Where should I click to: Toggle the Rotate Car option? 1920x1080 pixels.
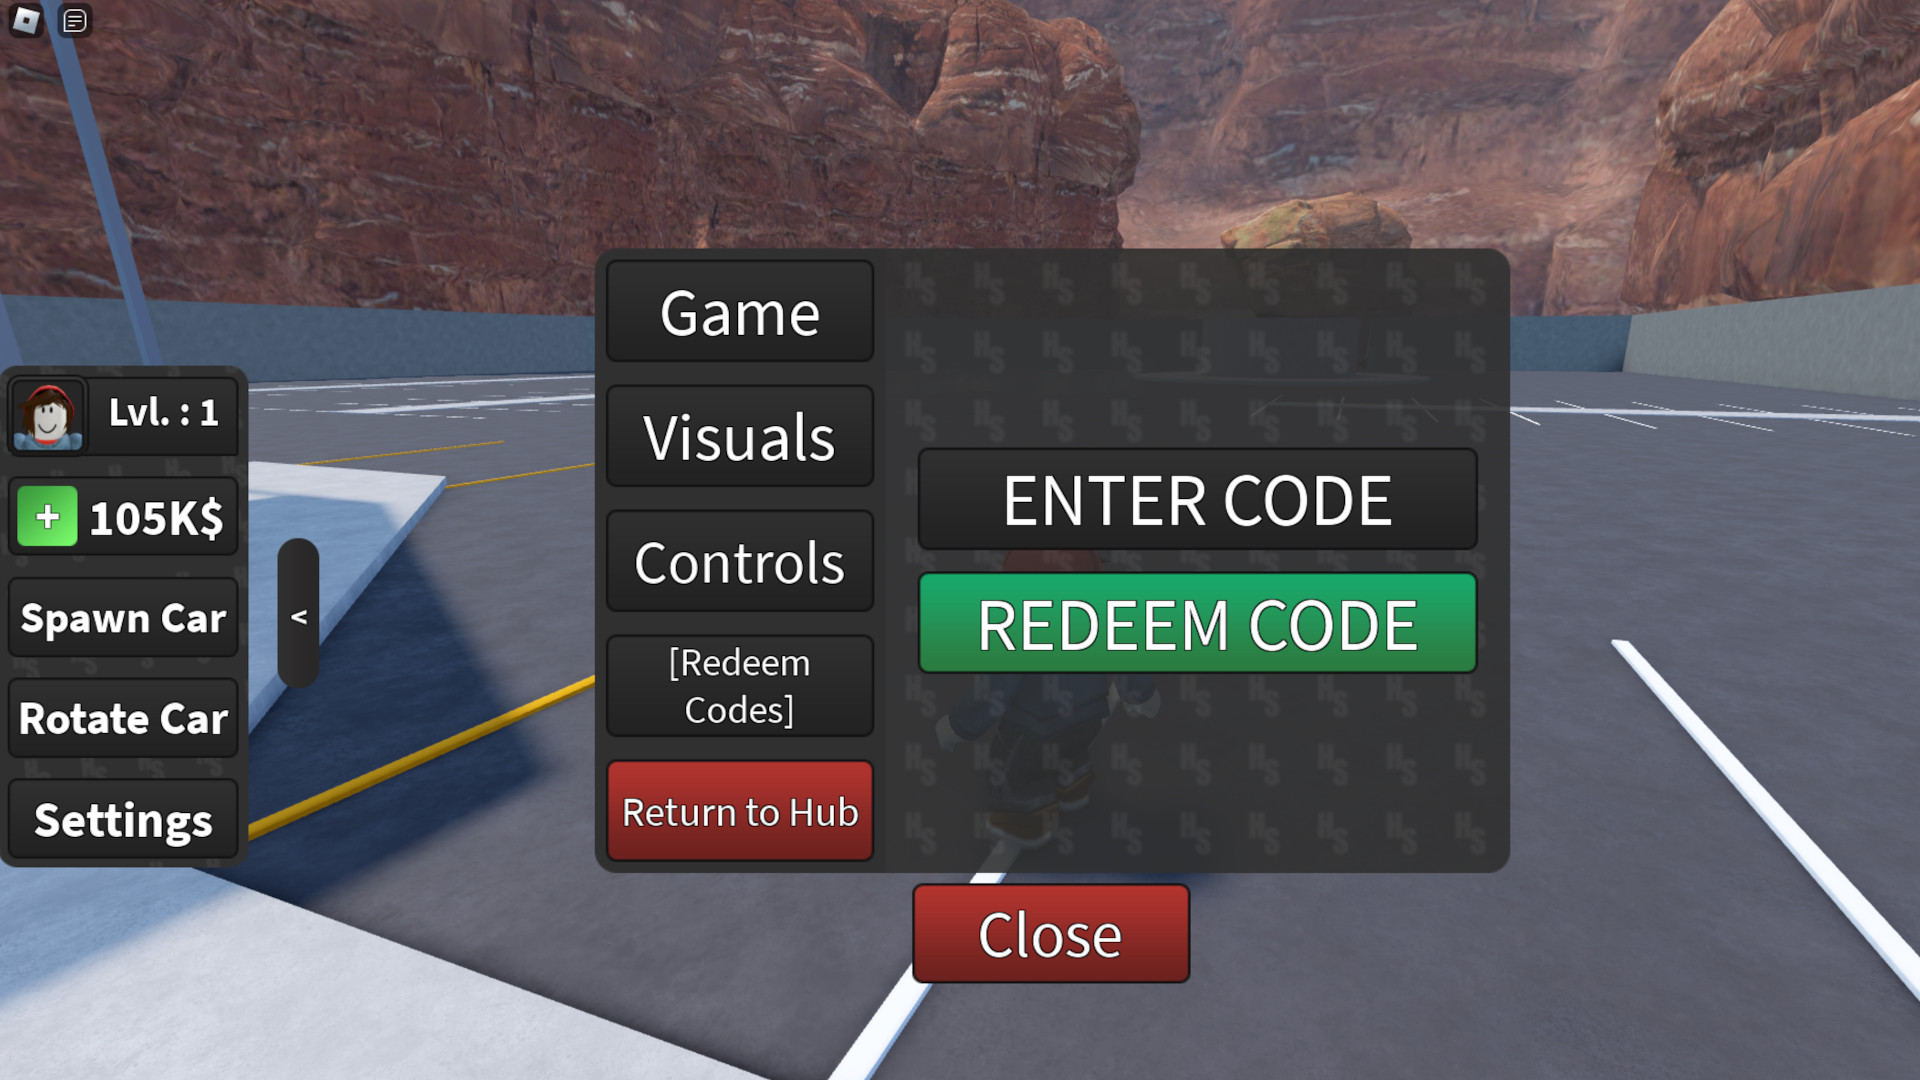123,717
